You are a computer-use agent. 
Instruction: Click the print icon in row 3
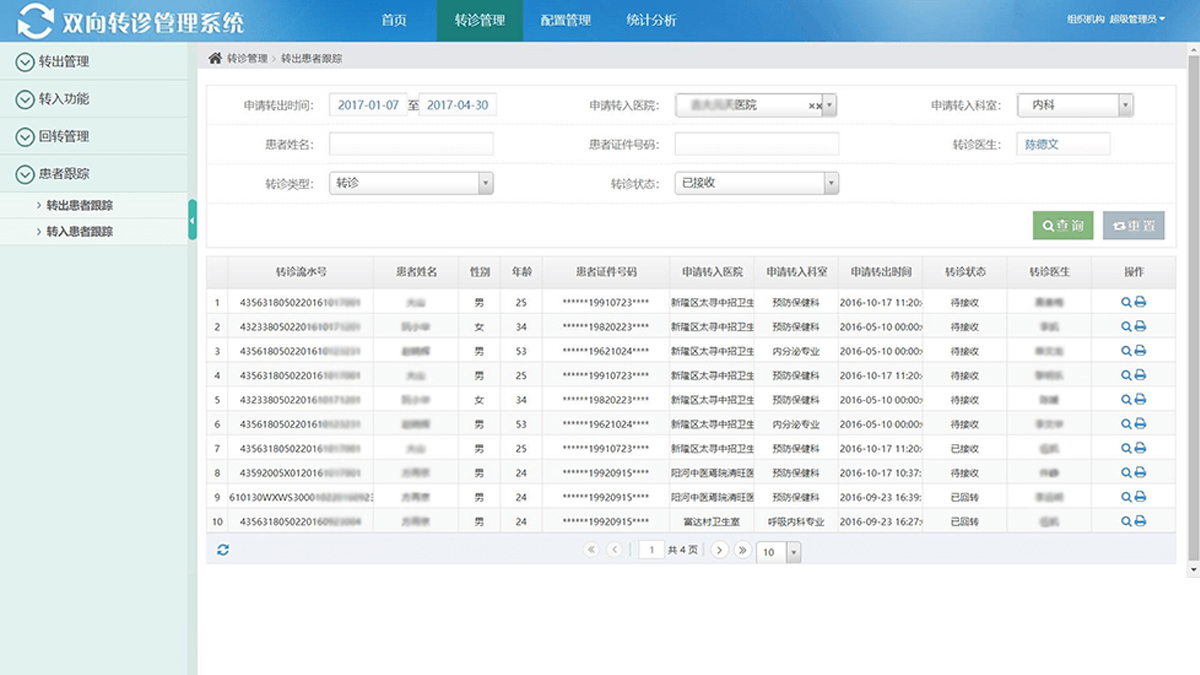[x=1140, y=351]
